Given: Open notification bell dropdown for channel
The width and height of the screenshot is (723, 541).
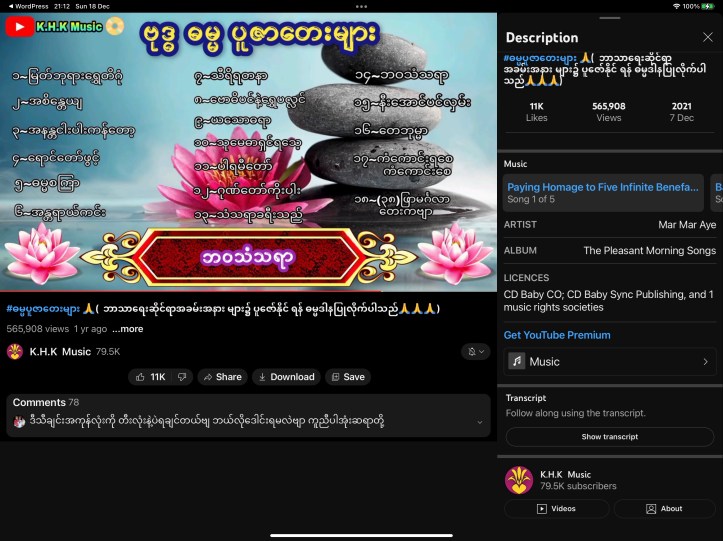Looking at the screenshot, I should point(476,351).
